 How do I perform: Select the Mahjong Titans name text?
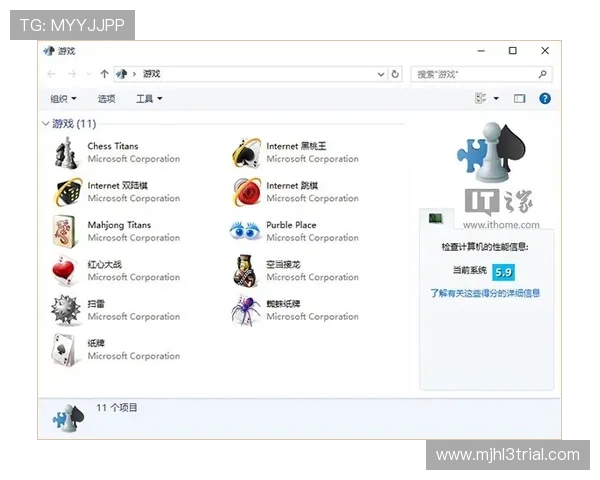pyautogui.click(x=119, y=225)
